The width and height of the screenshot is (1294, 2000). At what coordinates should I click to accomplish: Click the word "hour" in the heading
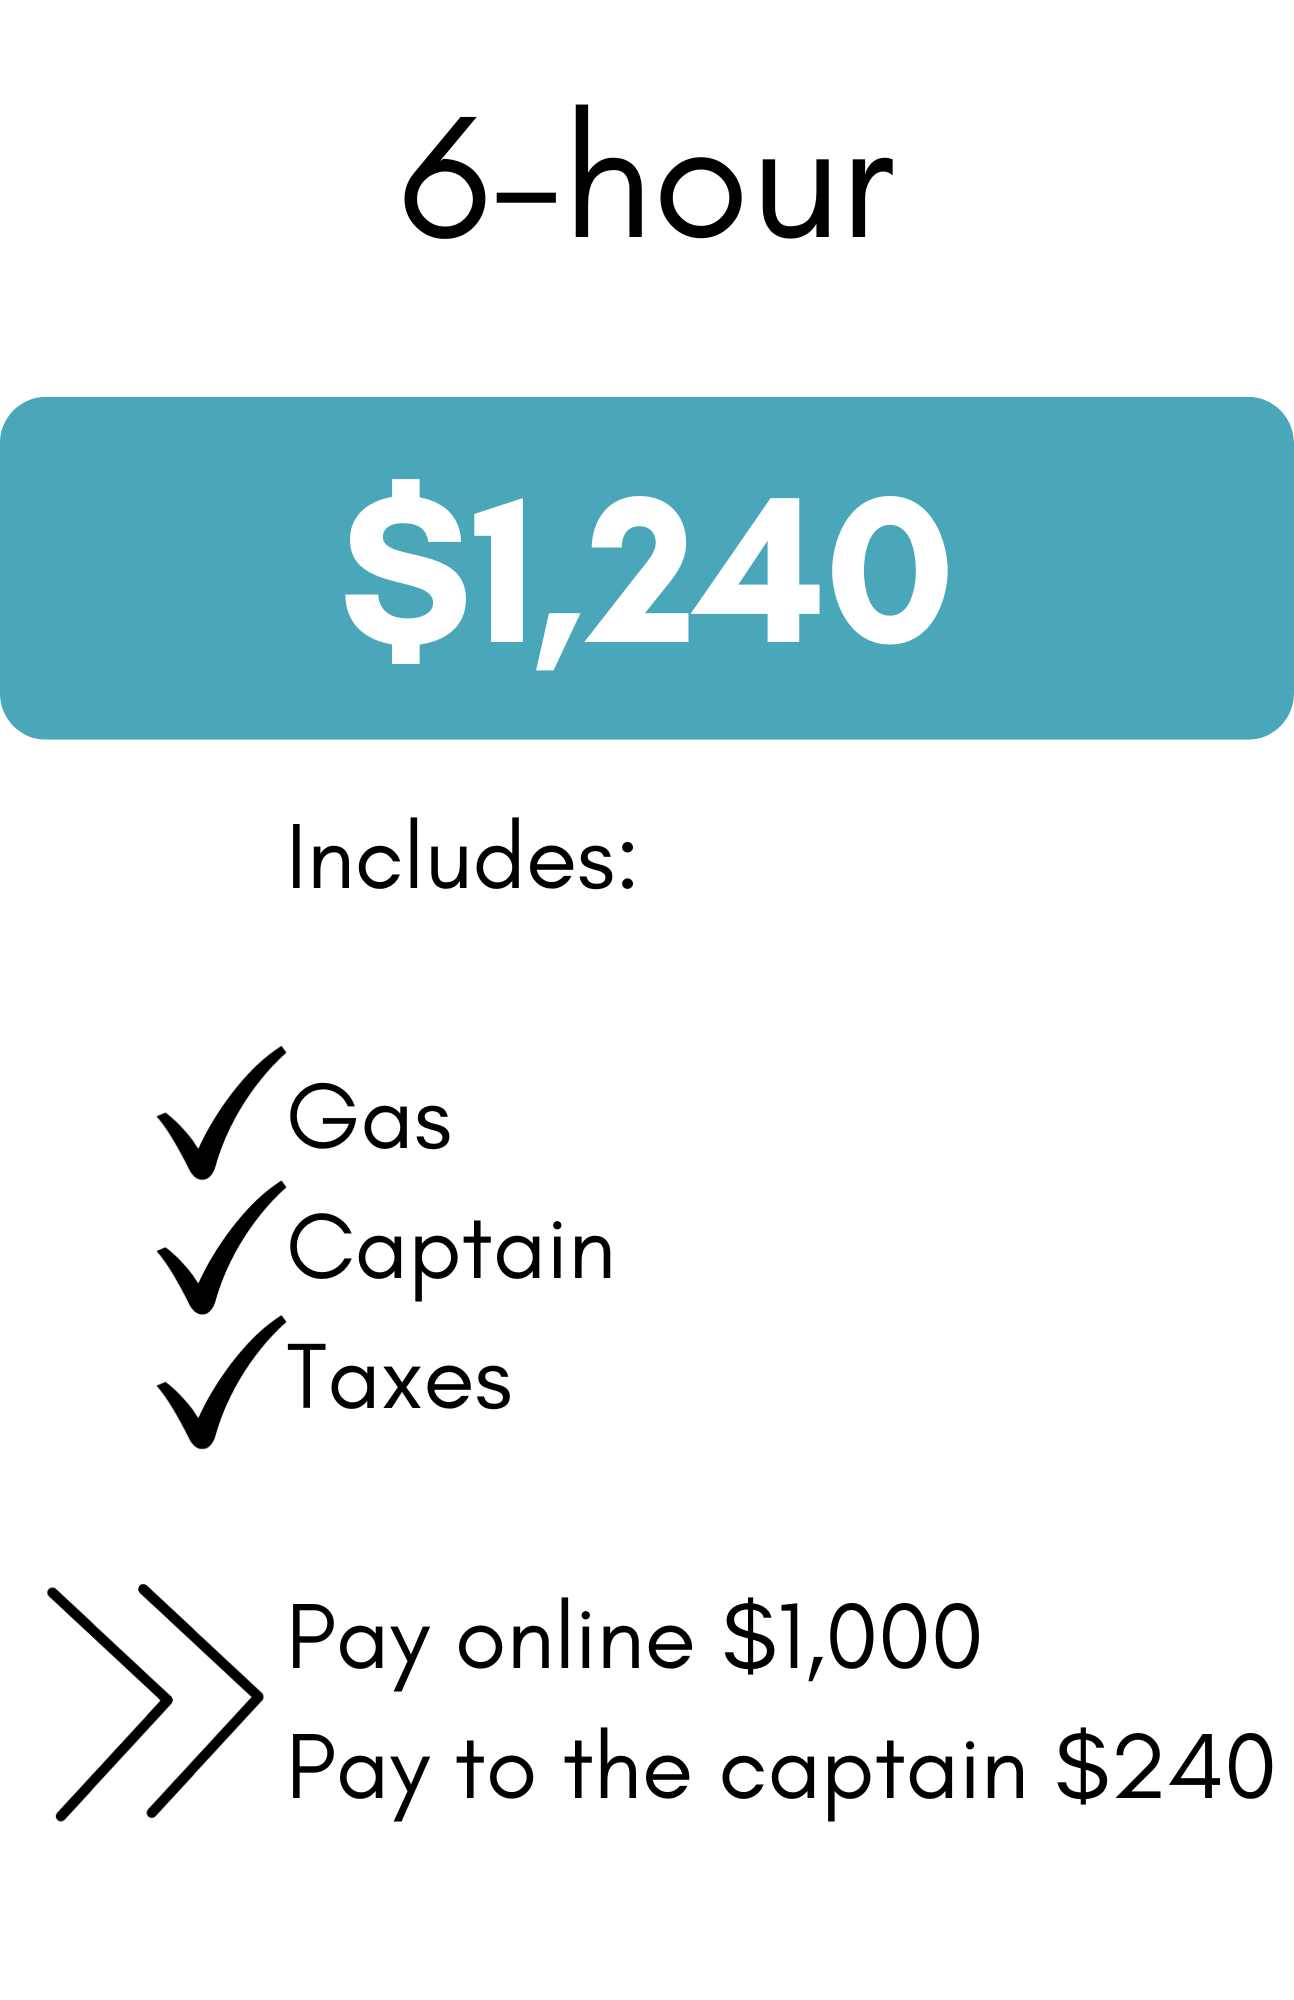click(x=730, y=180)
